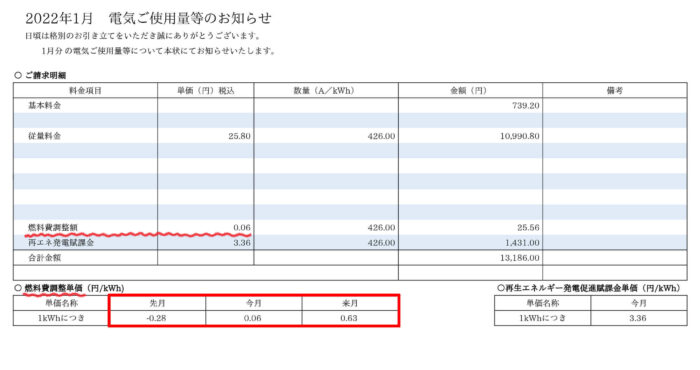Click '1kWhにつき' in the 再生エネルギー賦課金単価 table
Viewport: 700px width, 370px height.
click(542, 318)
